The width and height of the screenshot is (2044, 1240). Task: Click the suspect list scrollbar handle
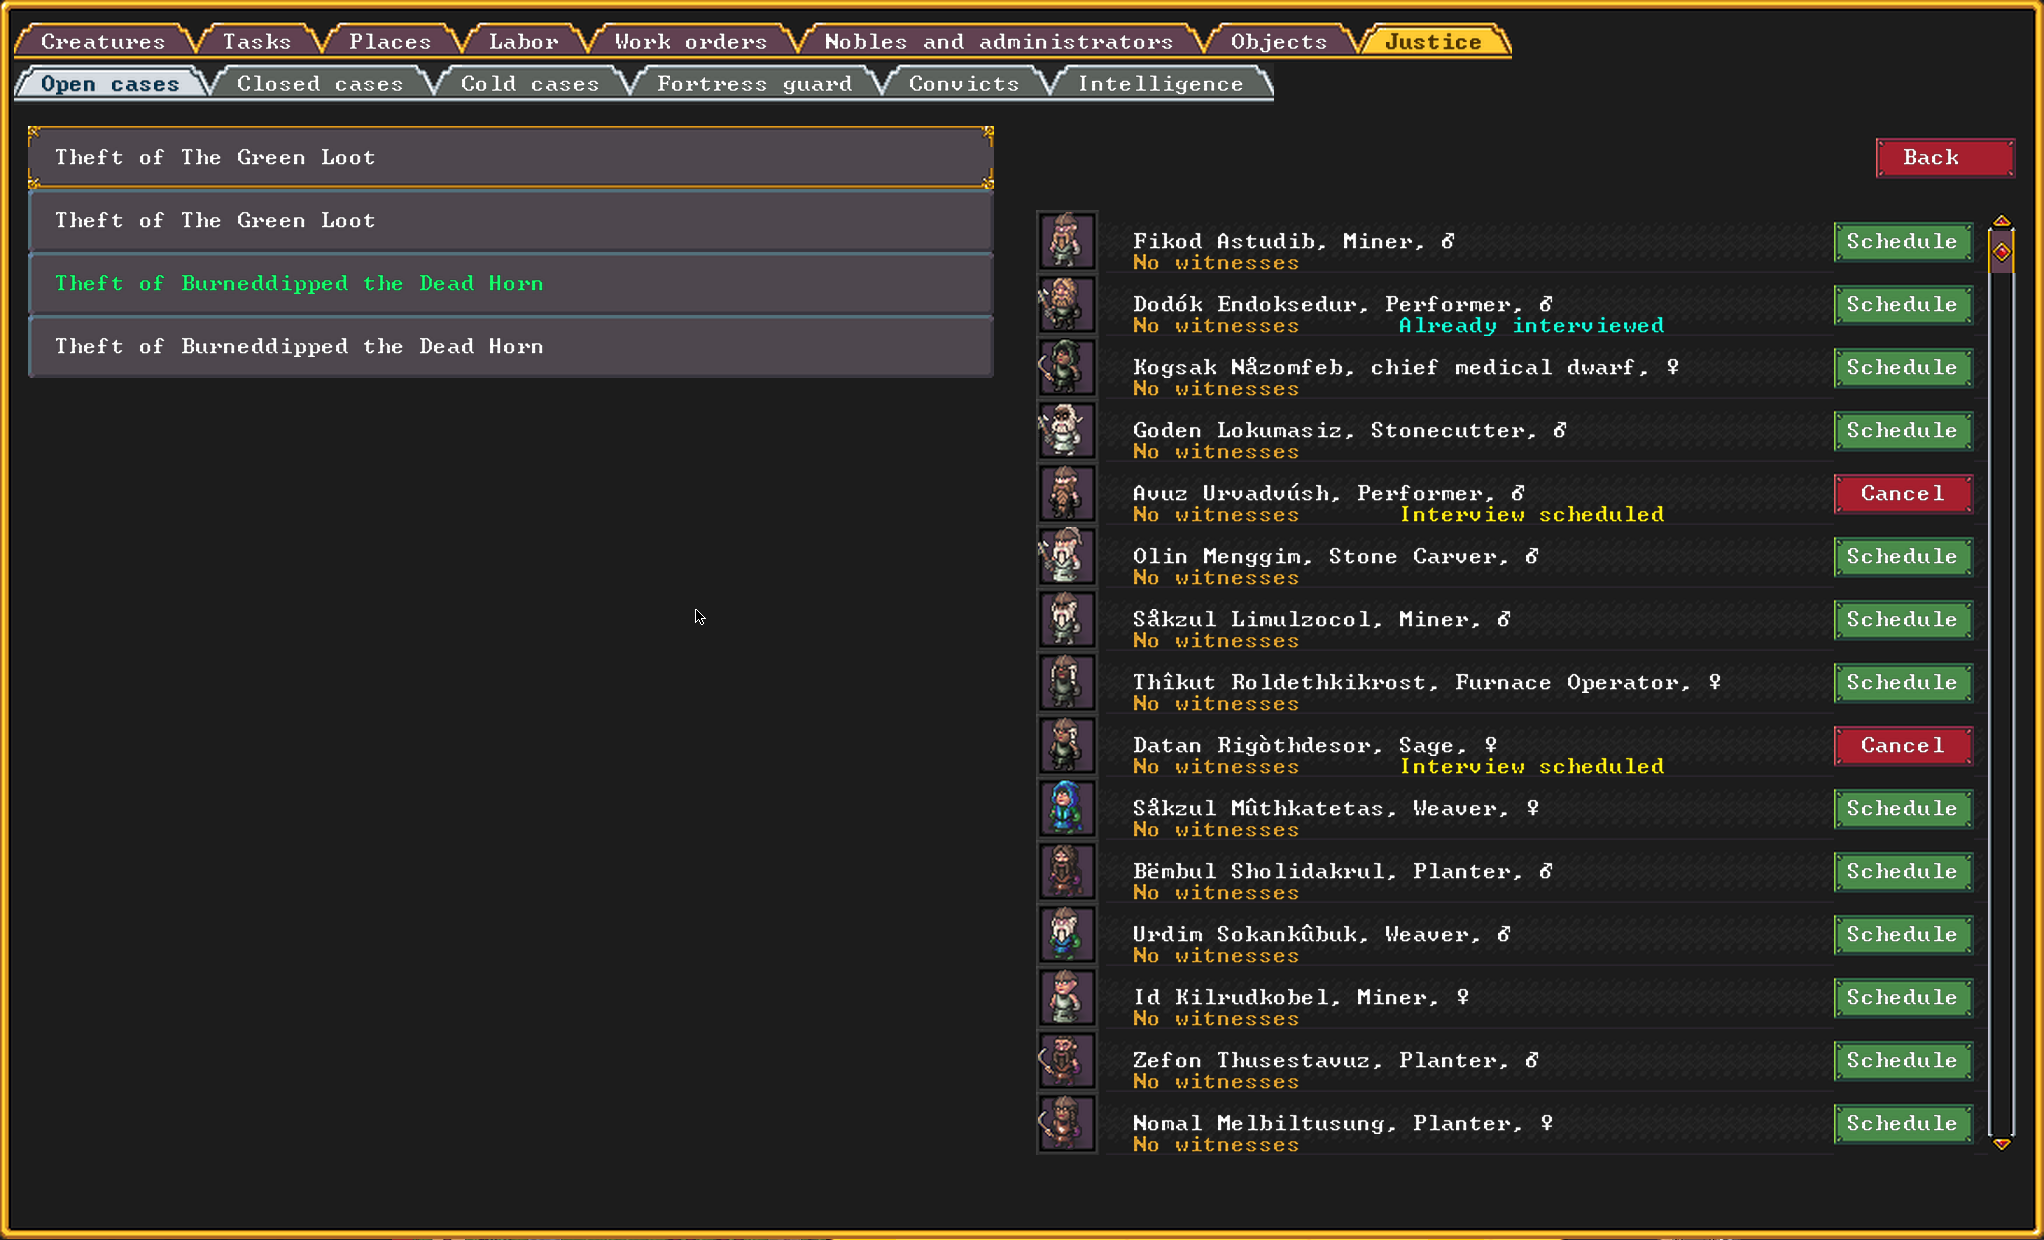click(2001, 252)
